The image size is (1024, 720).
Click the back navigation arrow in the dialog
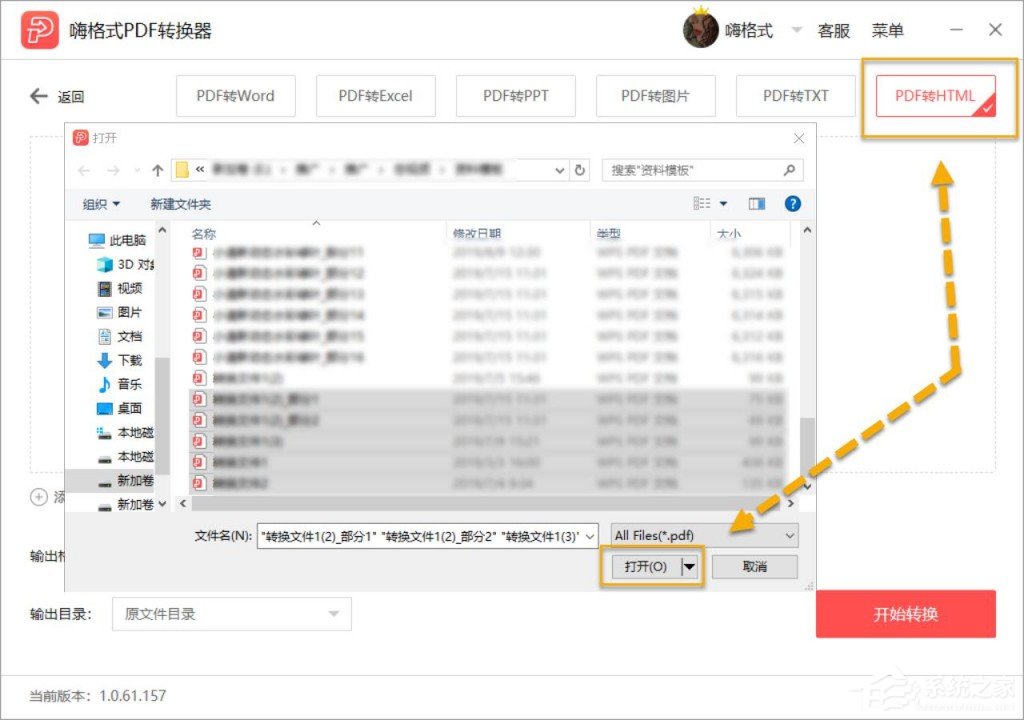point(84,170)
